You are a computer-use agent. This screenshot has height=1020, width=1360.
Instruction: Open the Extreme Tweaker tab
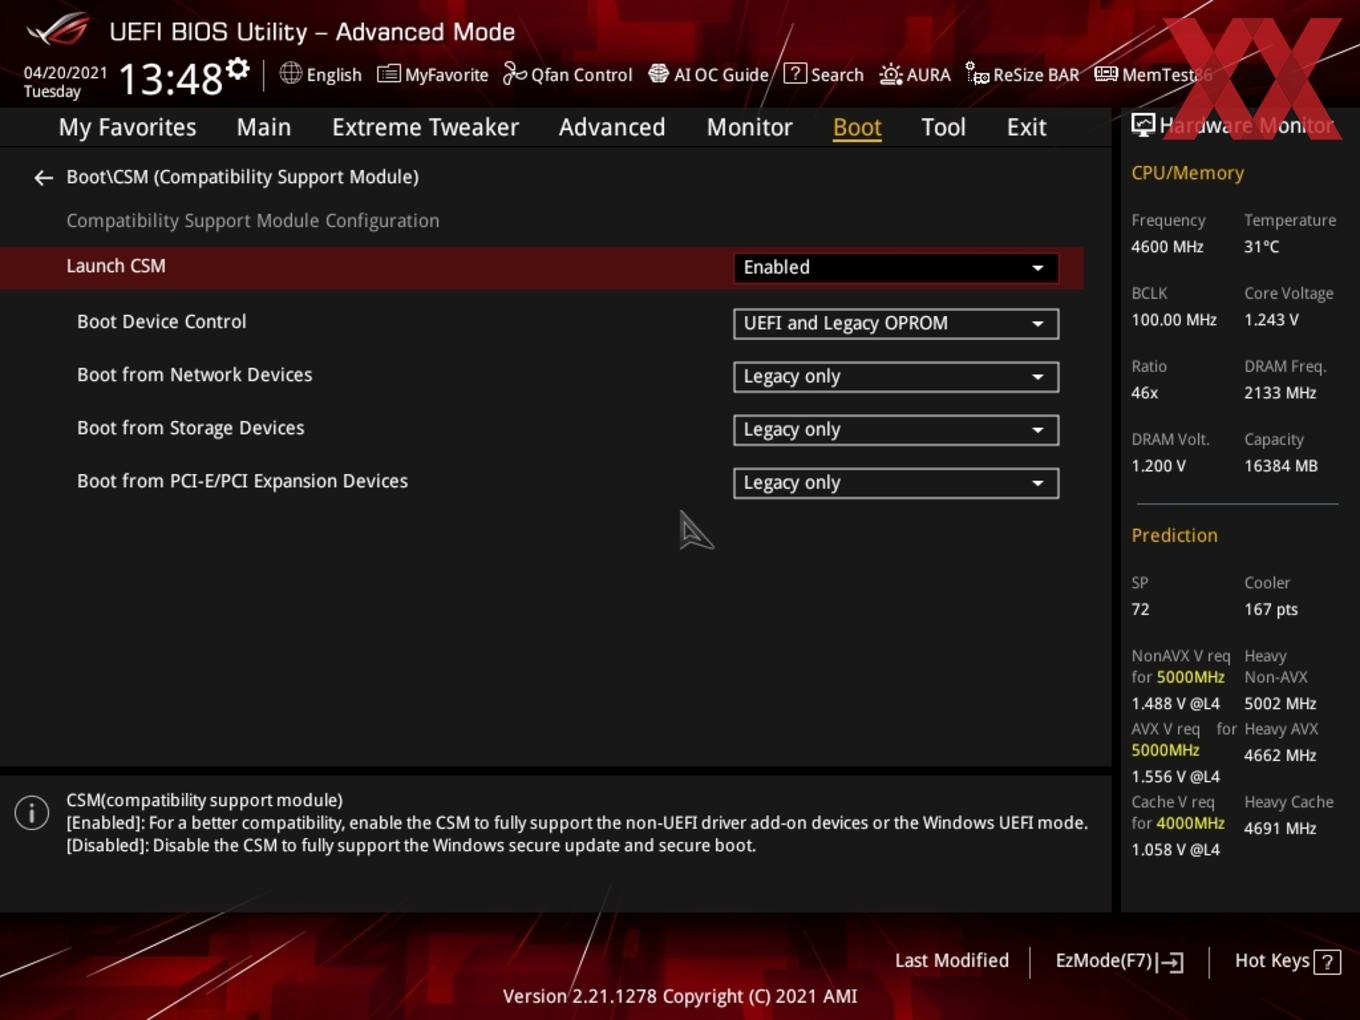[x=425, y=127]
